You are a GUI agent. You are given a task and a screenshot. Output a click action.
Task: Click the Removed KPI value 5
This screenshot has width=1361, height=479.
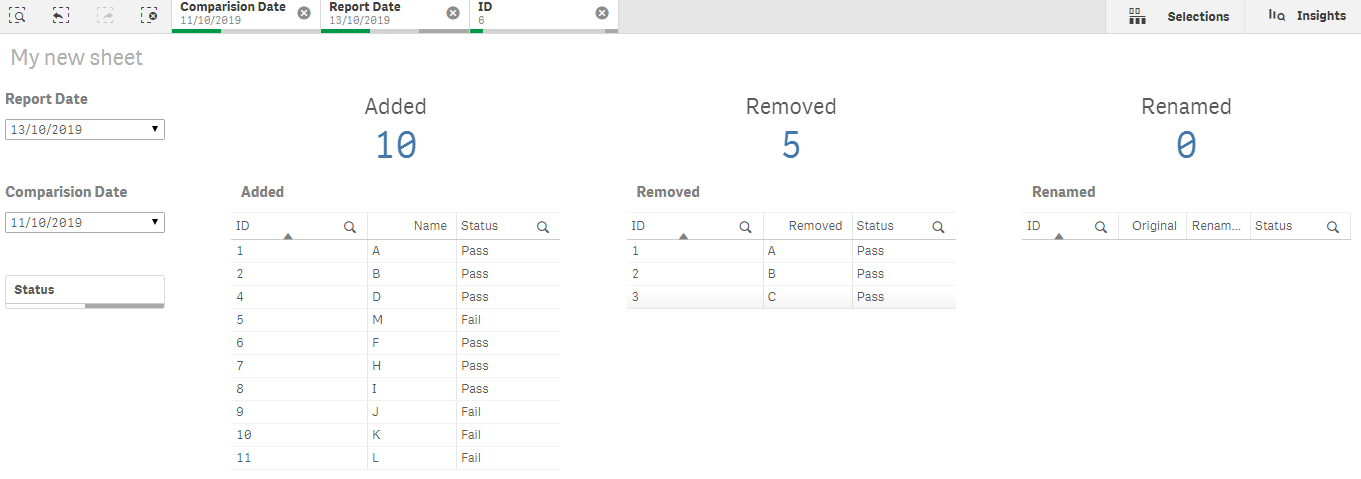tap(791, 146)
